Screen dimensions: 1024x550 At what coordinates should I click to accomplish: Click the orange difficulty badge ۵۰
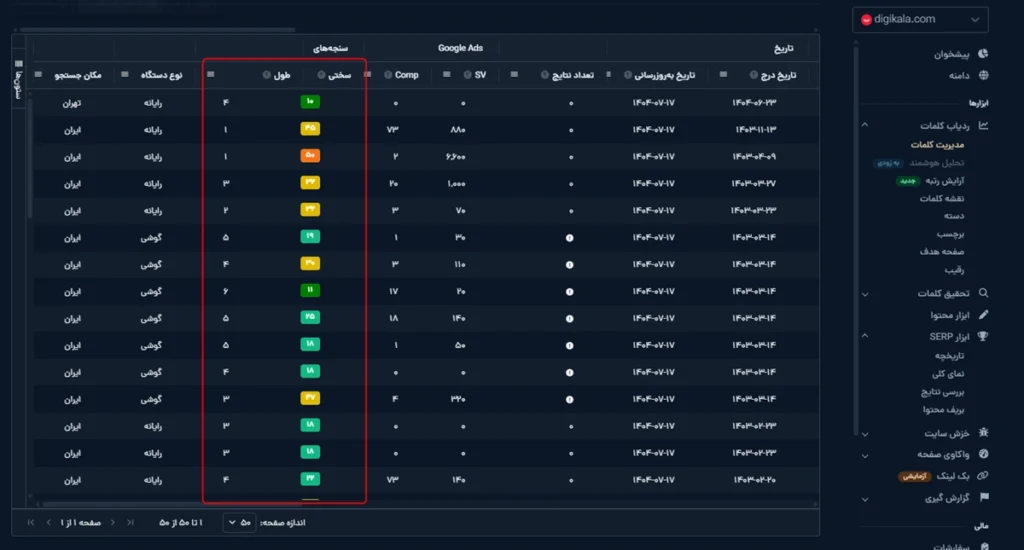[310, 155]
